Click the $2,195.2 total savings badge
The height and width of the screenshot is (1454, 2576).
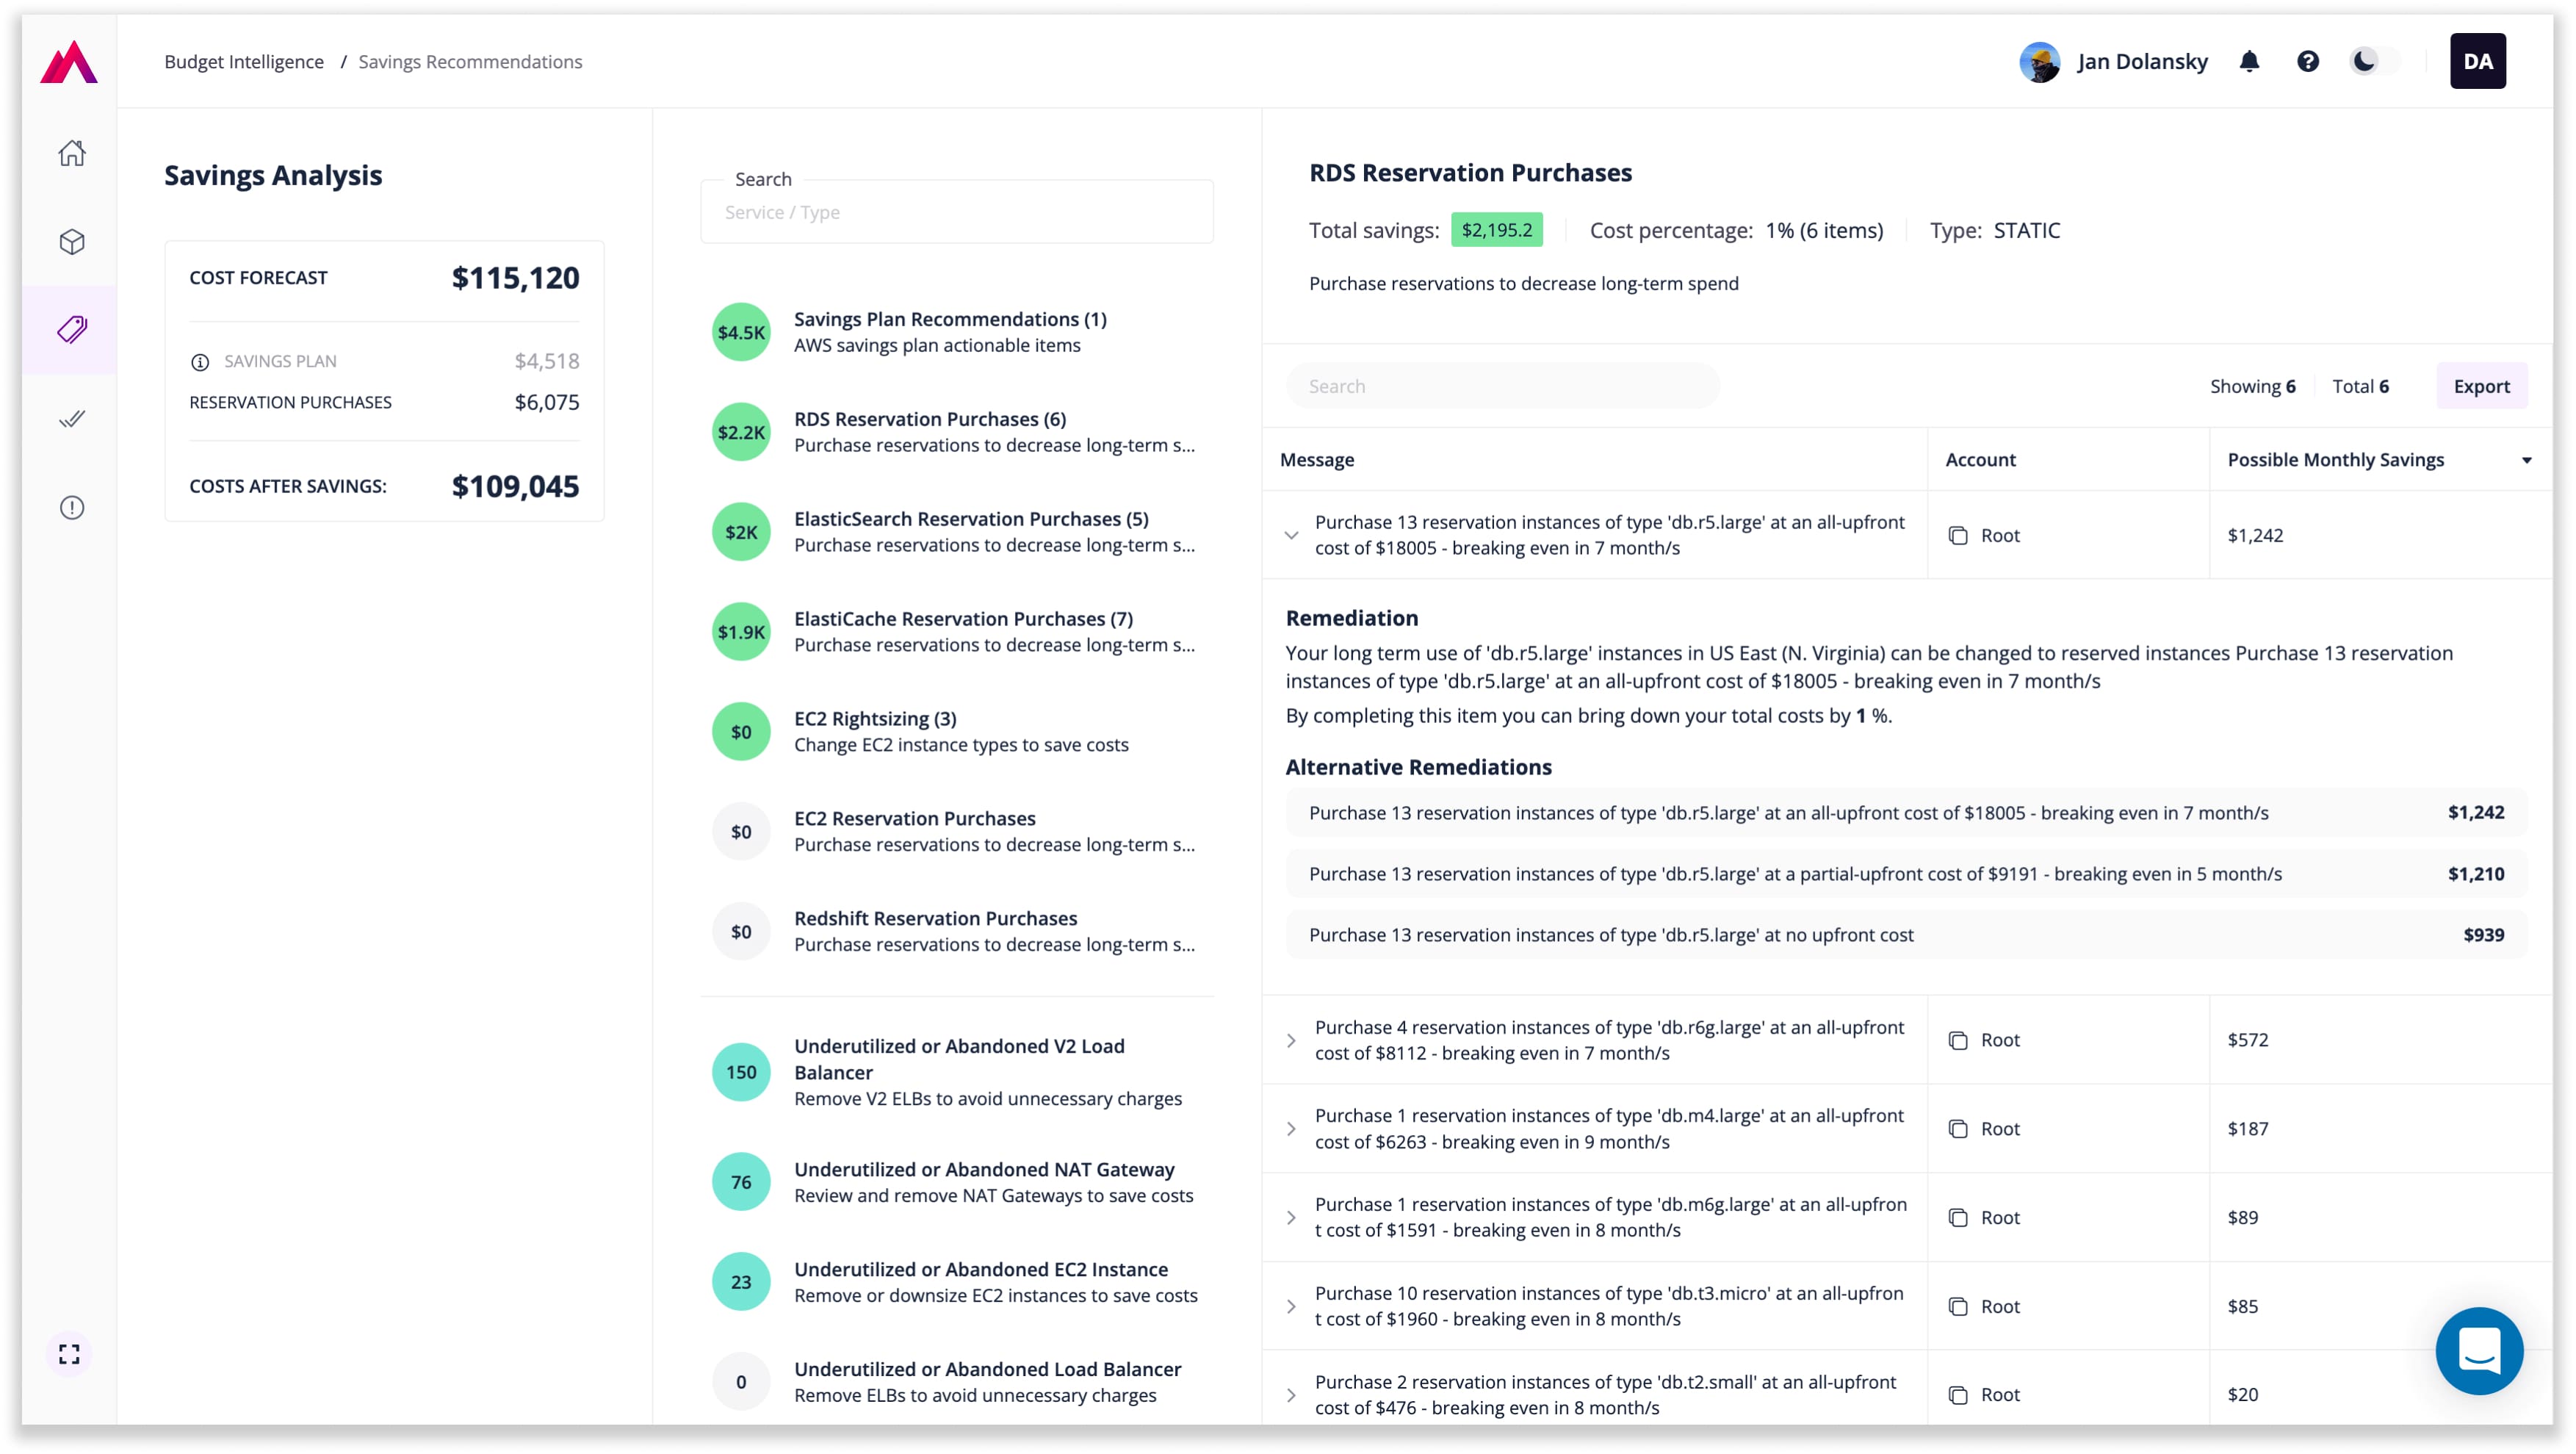[x=1496, y=230]
